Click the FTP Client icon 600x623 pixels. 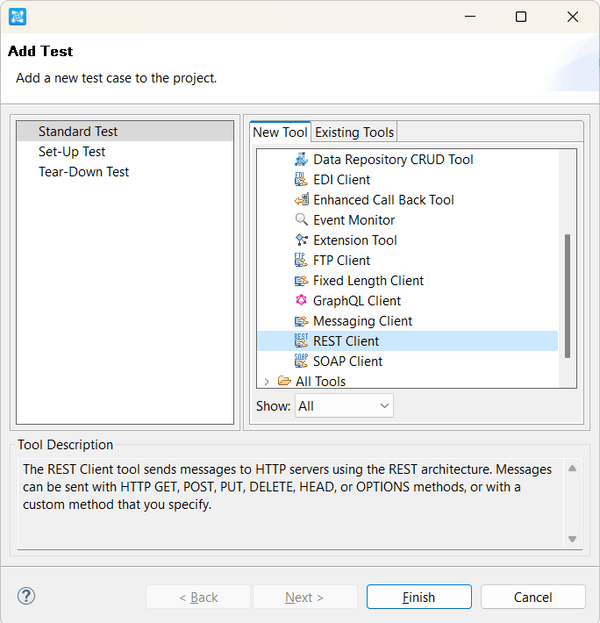coord(301,260)
